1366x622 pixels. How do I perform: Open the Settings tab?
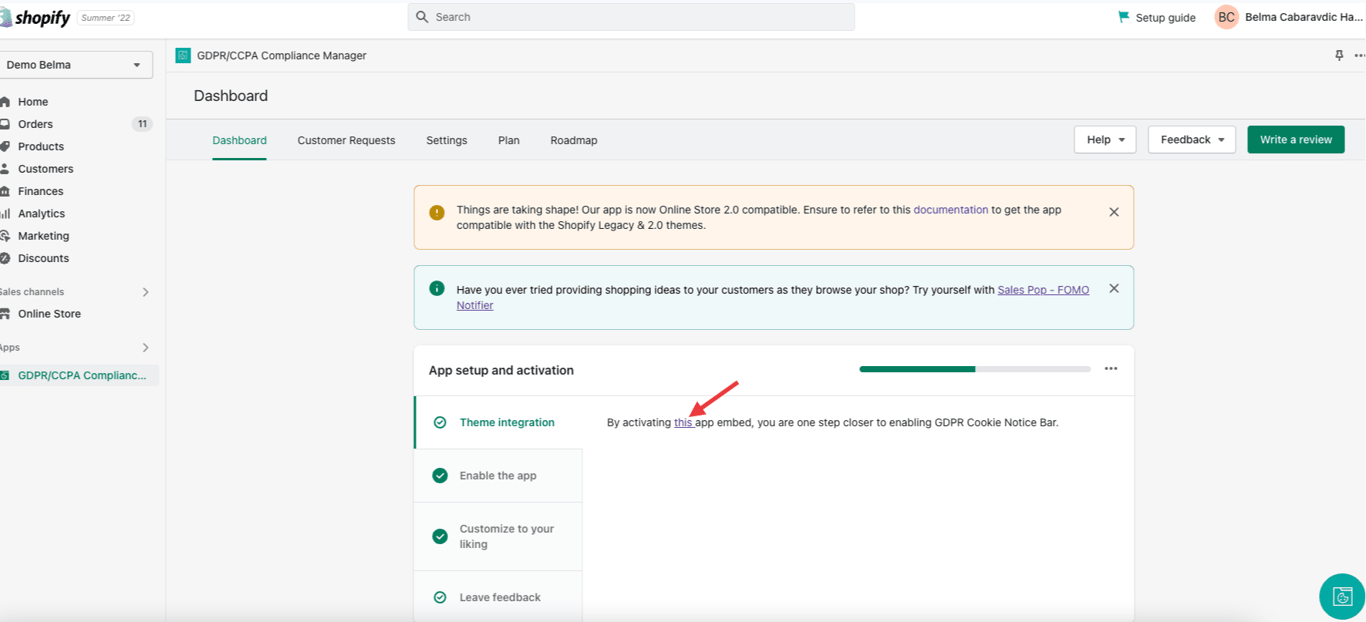(x=446, y=141)
